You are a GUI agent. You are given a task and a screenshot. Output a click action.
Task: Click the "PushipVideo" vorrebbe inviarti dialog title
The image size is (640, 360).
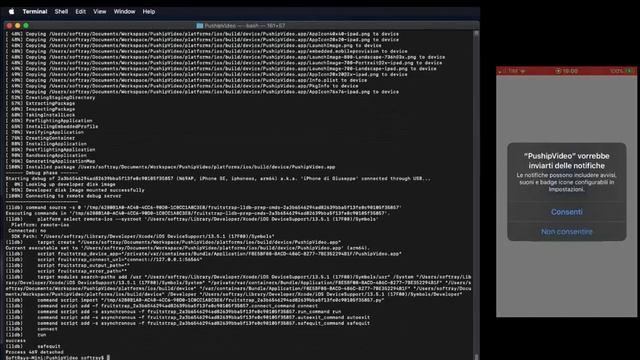(567, 161)
